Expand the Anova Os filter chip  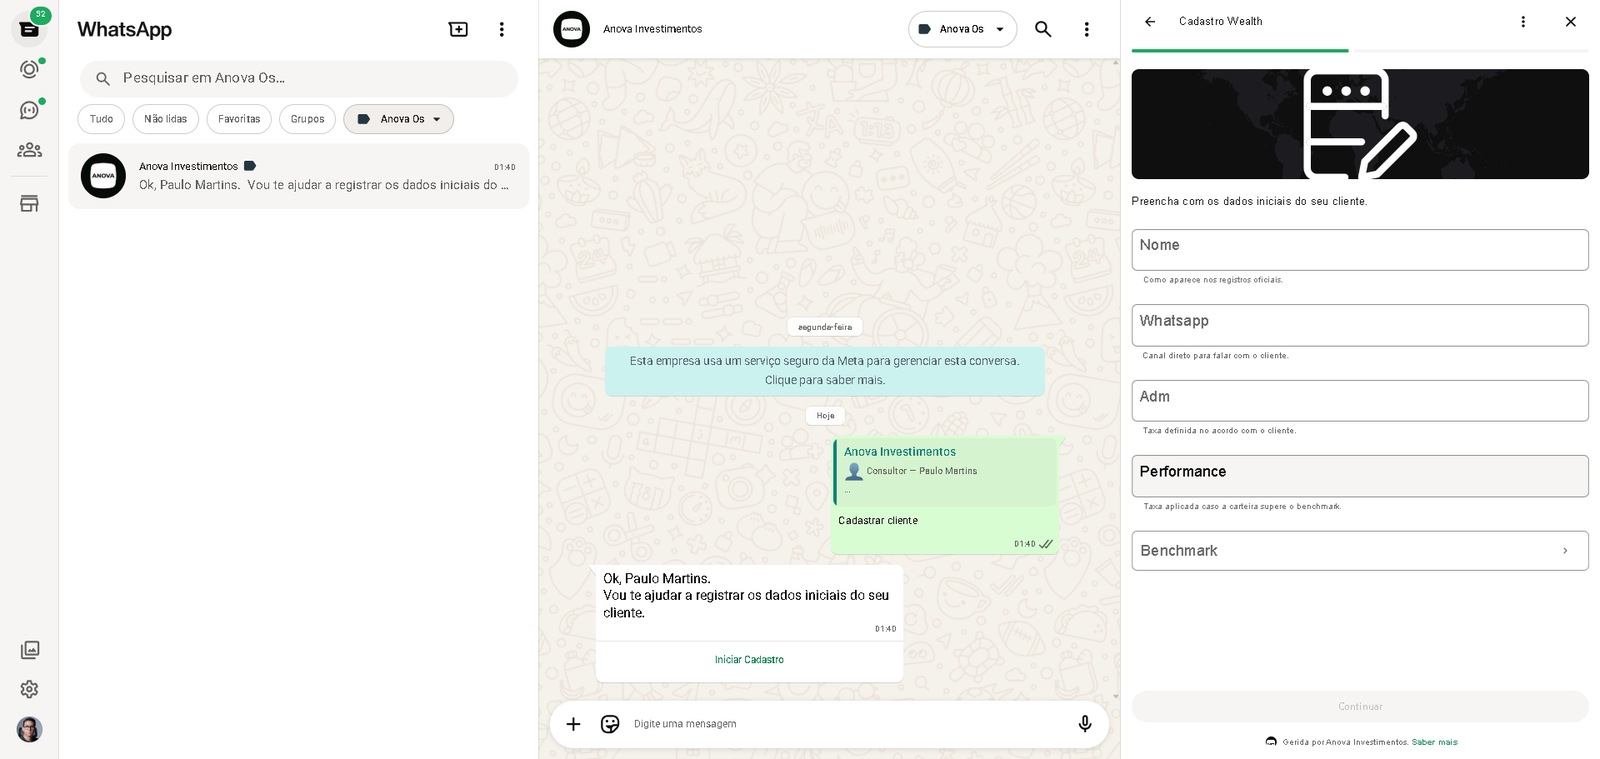[x=398, y=119]
